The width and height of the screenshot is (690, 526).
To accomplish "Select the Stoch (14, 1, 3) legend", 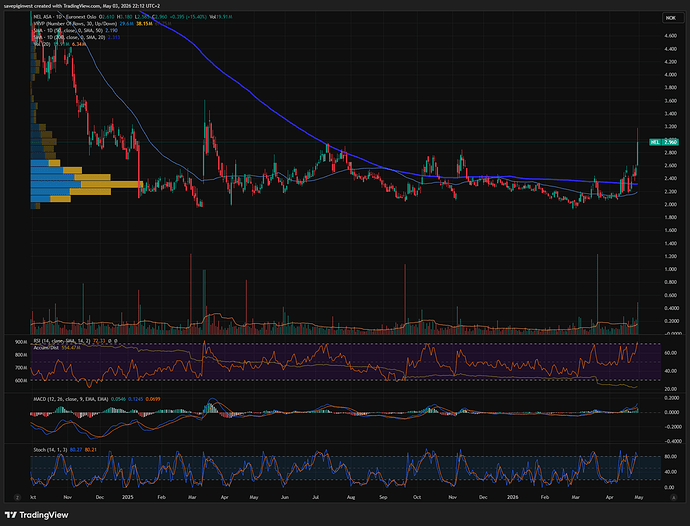I will 65,450.
